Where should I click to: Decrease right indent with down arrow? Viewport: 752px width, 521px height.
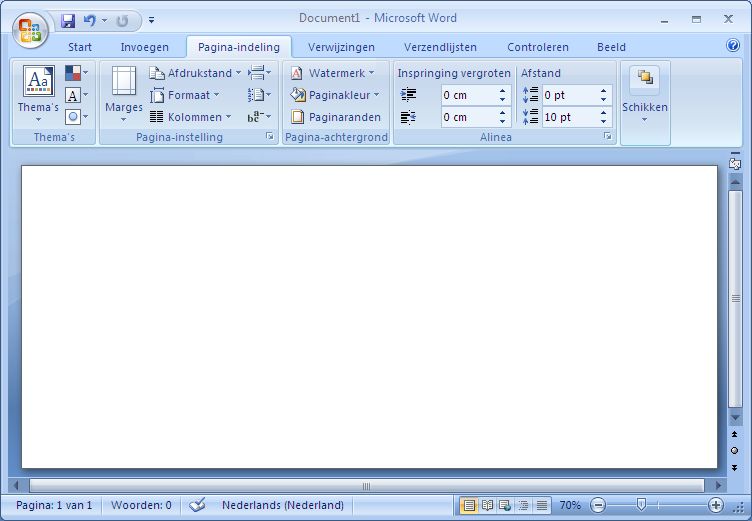[502, 121]
